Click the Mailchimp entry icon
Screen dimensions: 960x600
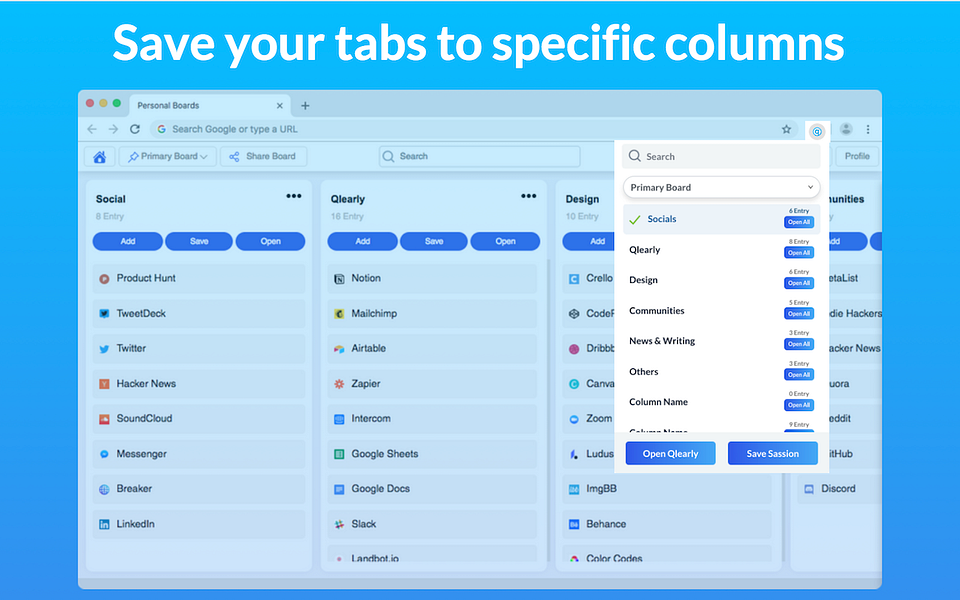tap(339, 314)
